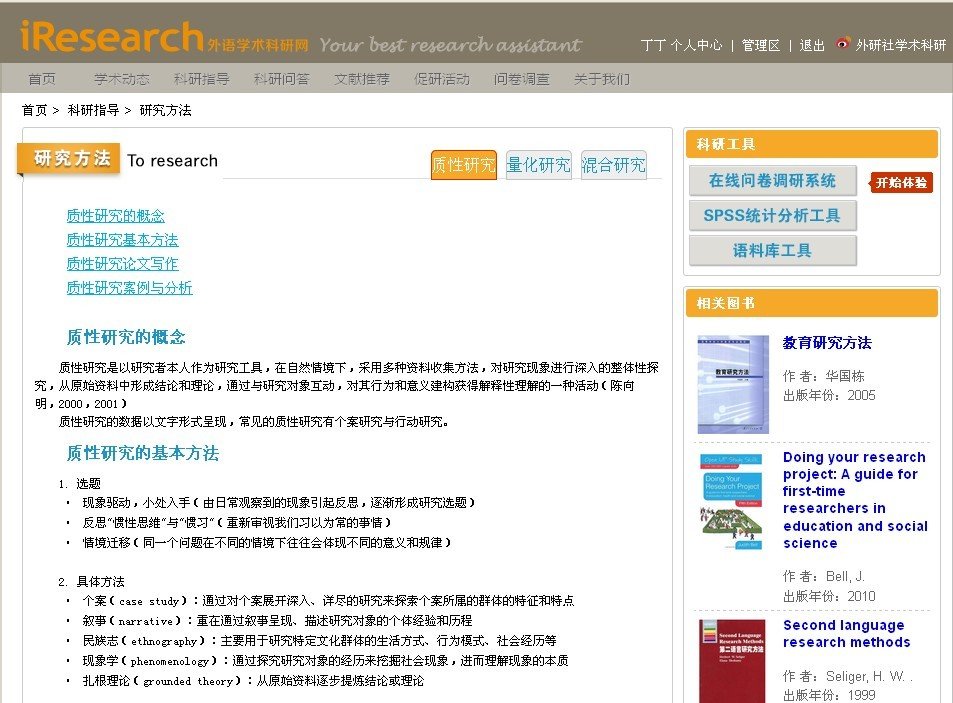Click the text 出版年份：1999
This screenshot has width=953, height=703.
pos(829,695)
